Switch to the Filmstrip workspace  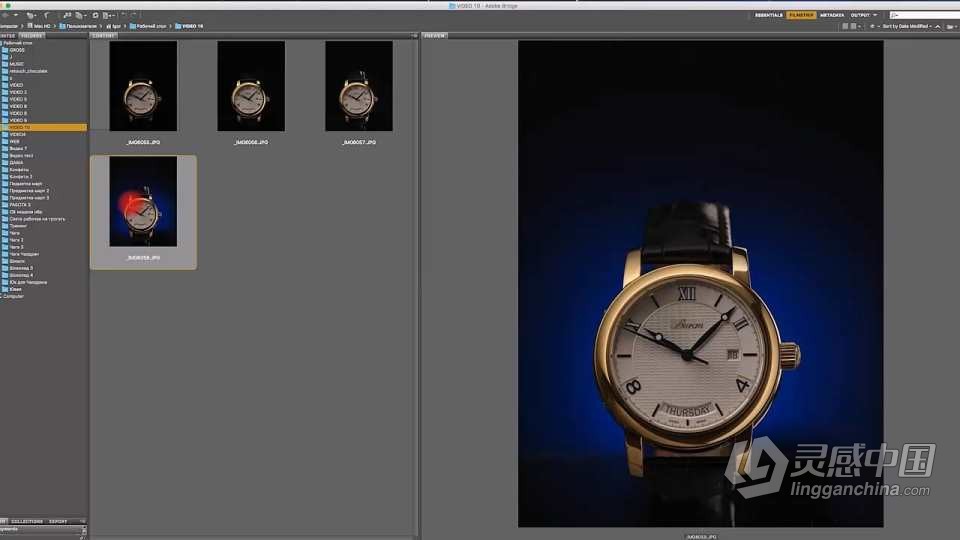801,15
